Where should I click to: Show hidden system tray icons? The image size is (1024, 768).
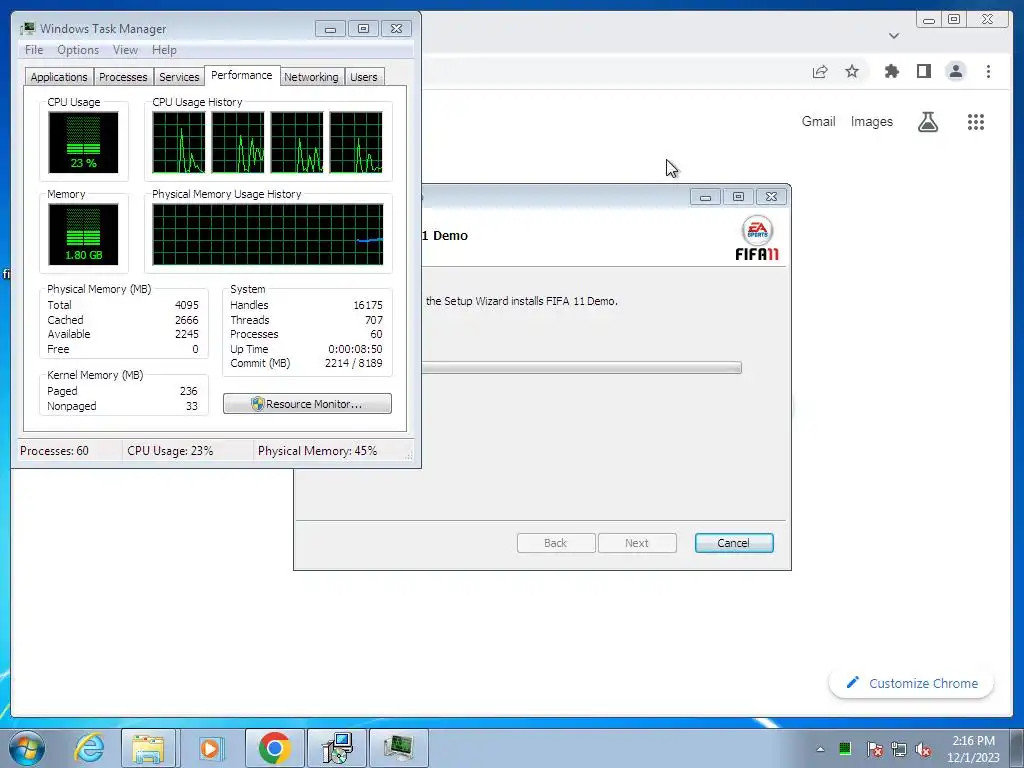pyautogui.click(x=820, y=749)
